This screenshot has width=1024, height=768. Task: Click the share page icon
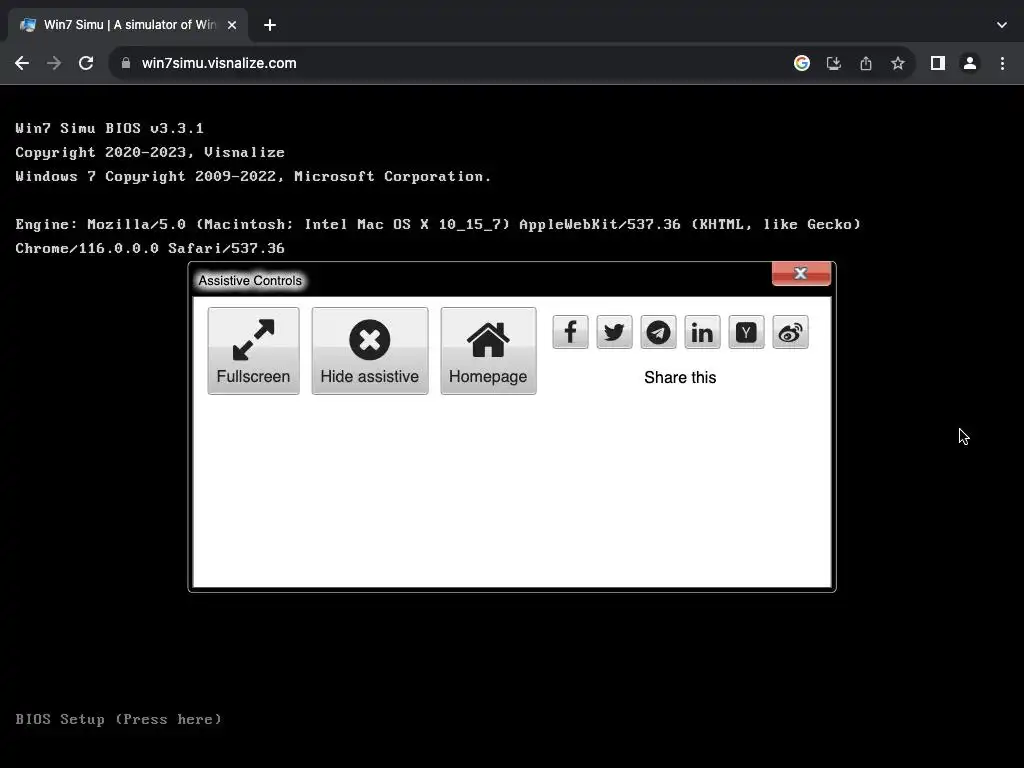[x=865, y=63]
